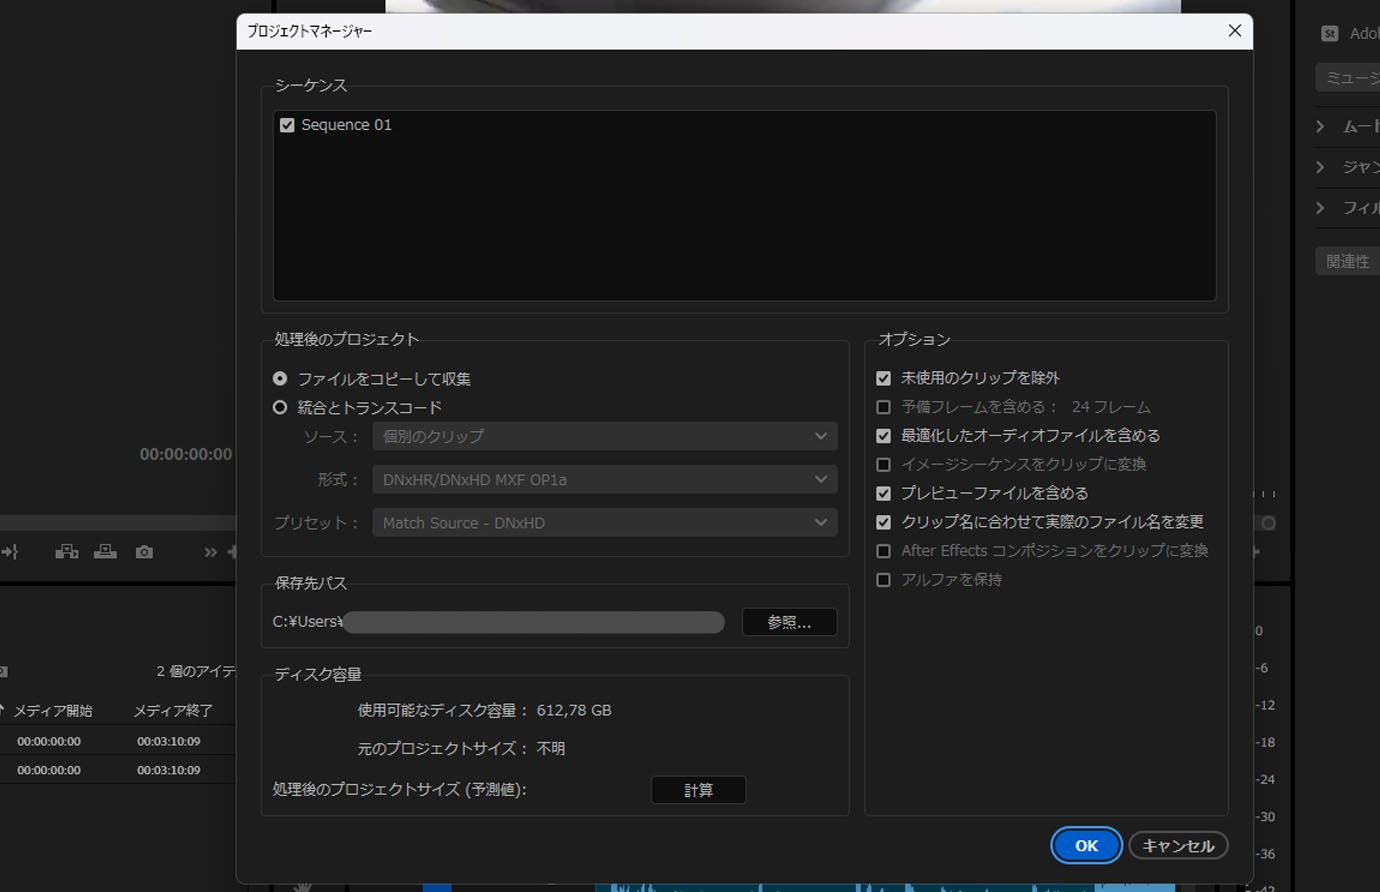Uncheck the Sequence 01 checkbox

pos(287,124)
